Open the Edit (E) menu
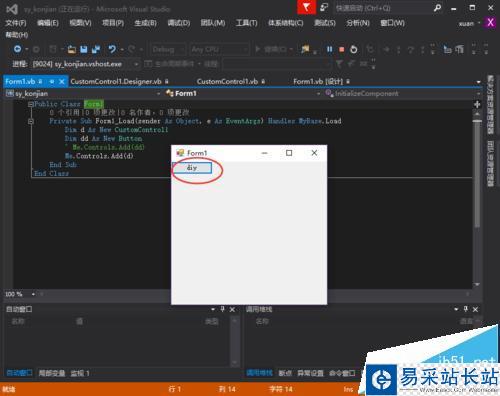The width and height of the screenshot is (500, 396). (x=48, y=23)
